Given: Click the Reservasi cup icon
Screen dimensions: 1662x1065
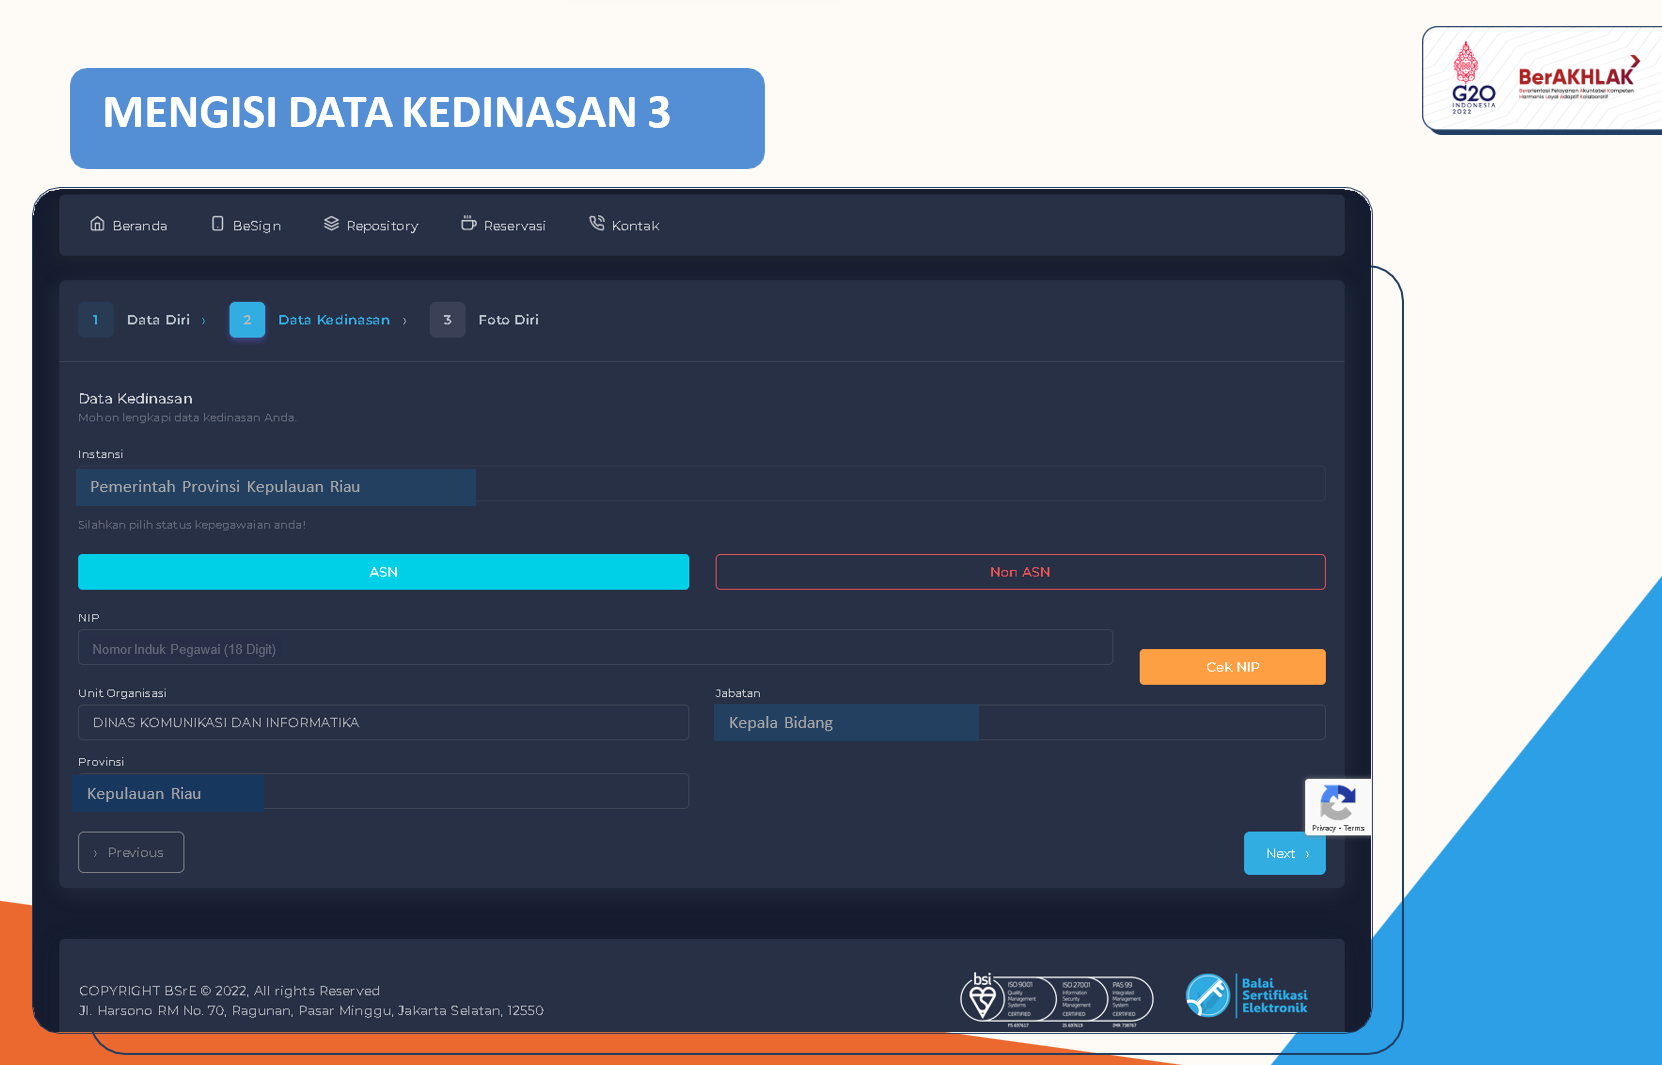Looking at the screenshot, I should tap(468, 224).
